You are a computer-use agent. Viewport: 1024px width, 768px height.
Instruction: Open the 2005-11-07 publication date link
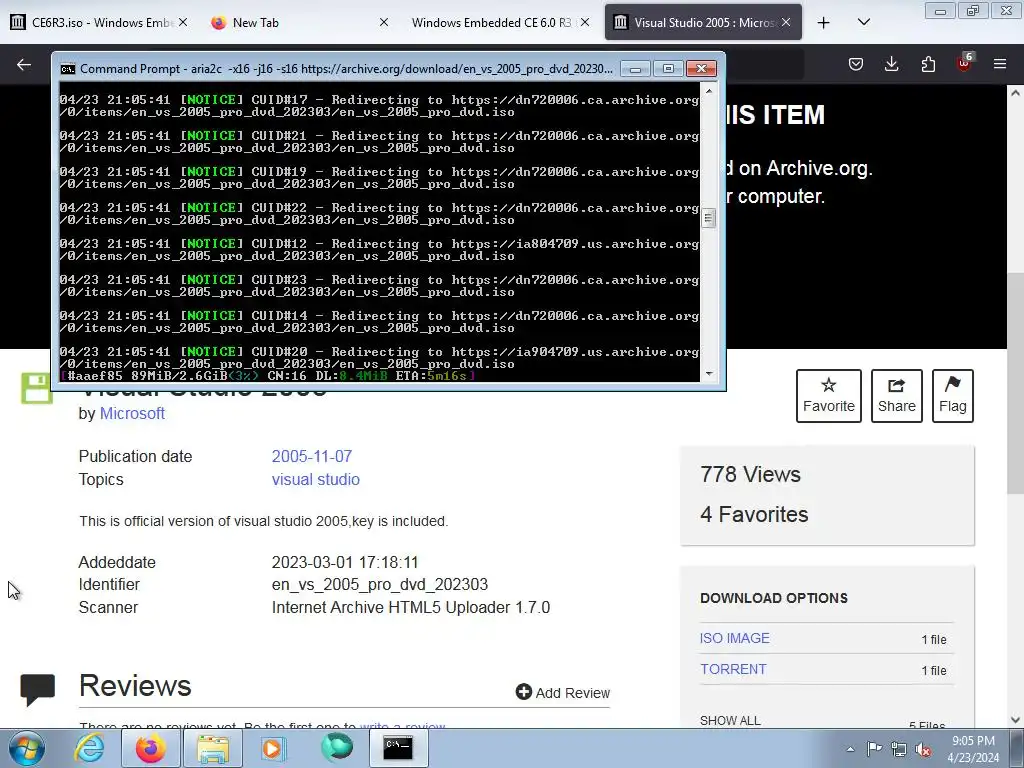click(312, 456)
